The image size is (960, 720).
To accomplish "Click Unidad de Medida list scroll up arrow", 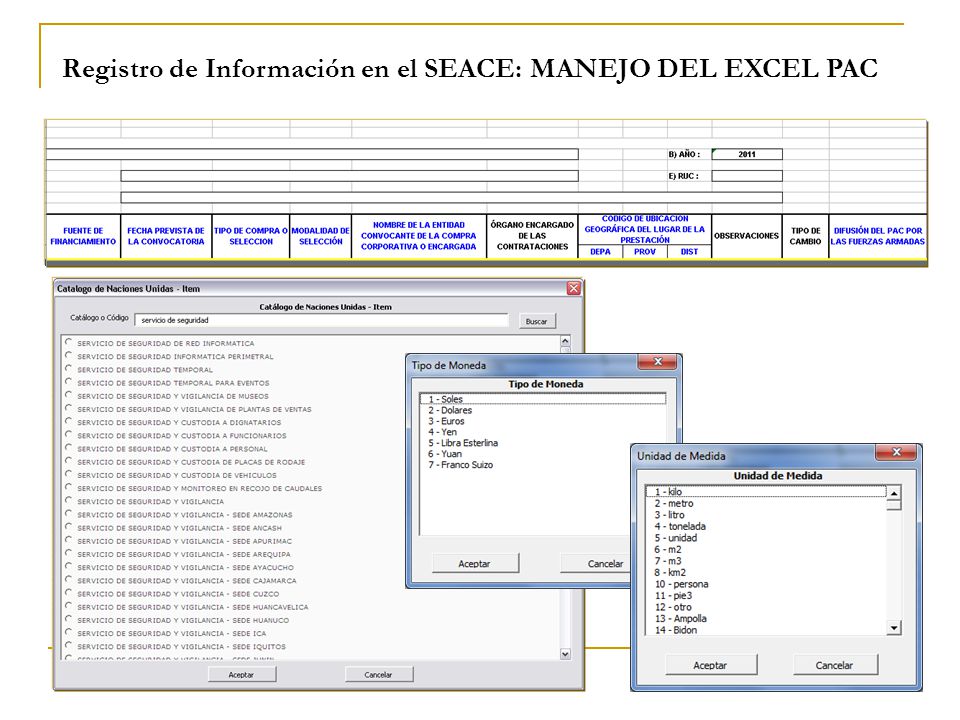I will coord(894,493).
